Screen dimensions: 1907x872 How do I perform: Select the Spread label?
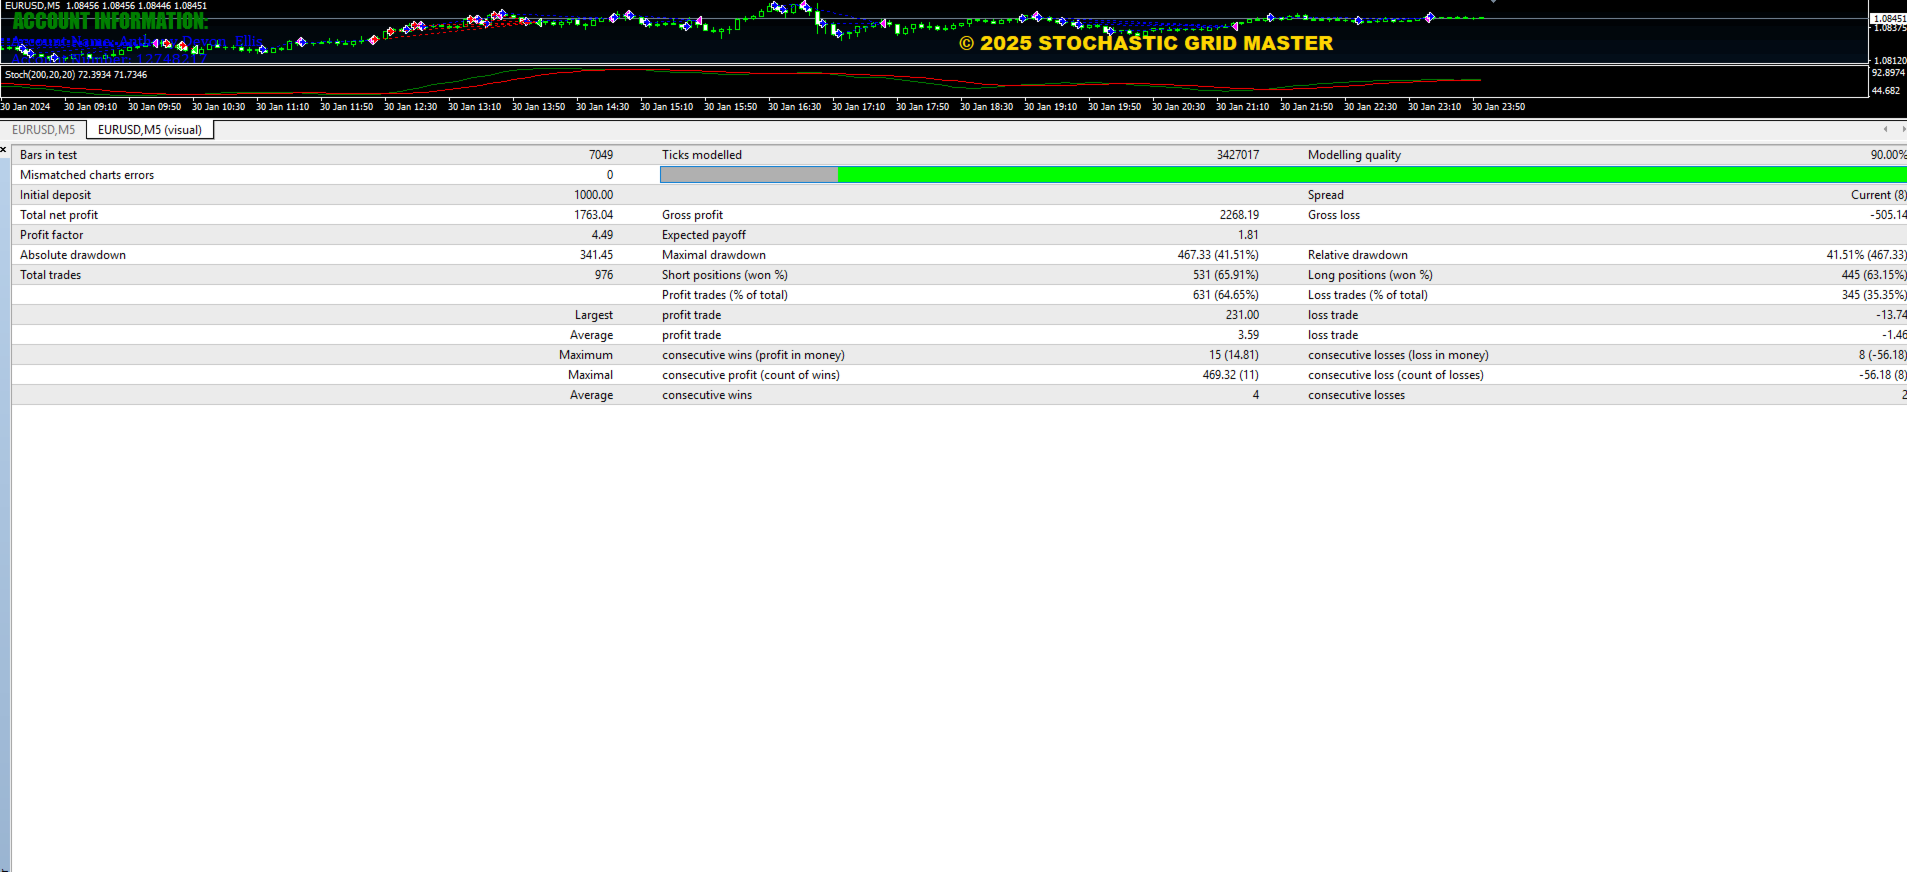(x=1326, y=195)
